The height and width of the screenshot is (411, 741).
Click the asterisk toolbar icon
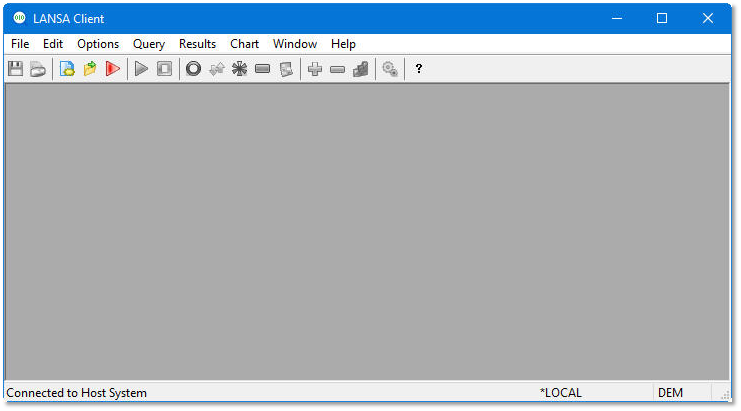[239, 69]
